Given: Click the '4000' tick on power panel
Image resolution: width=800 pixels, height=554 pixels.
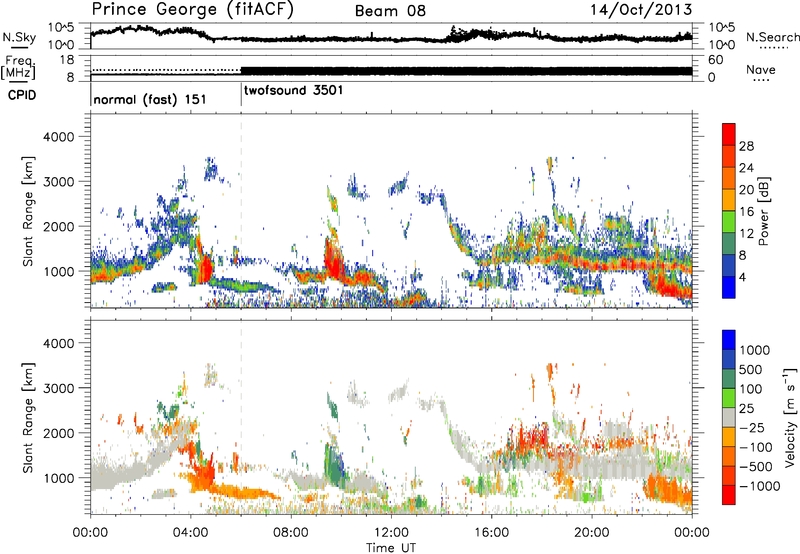Looking at the screenshot, I should (58, 137).
